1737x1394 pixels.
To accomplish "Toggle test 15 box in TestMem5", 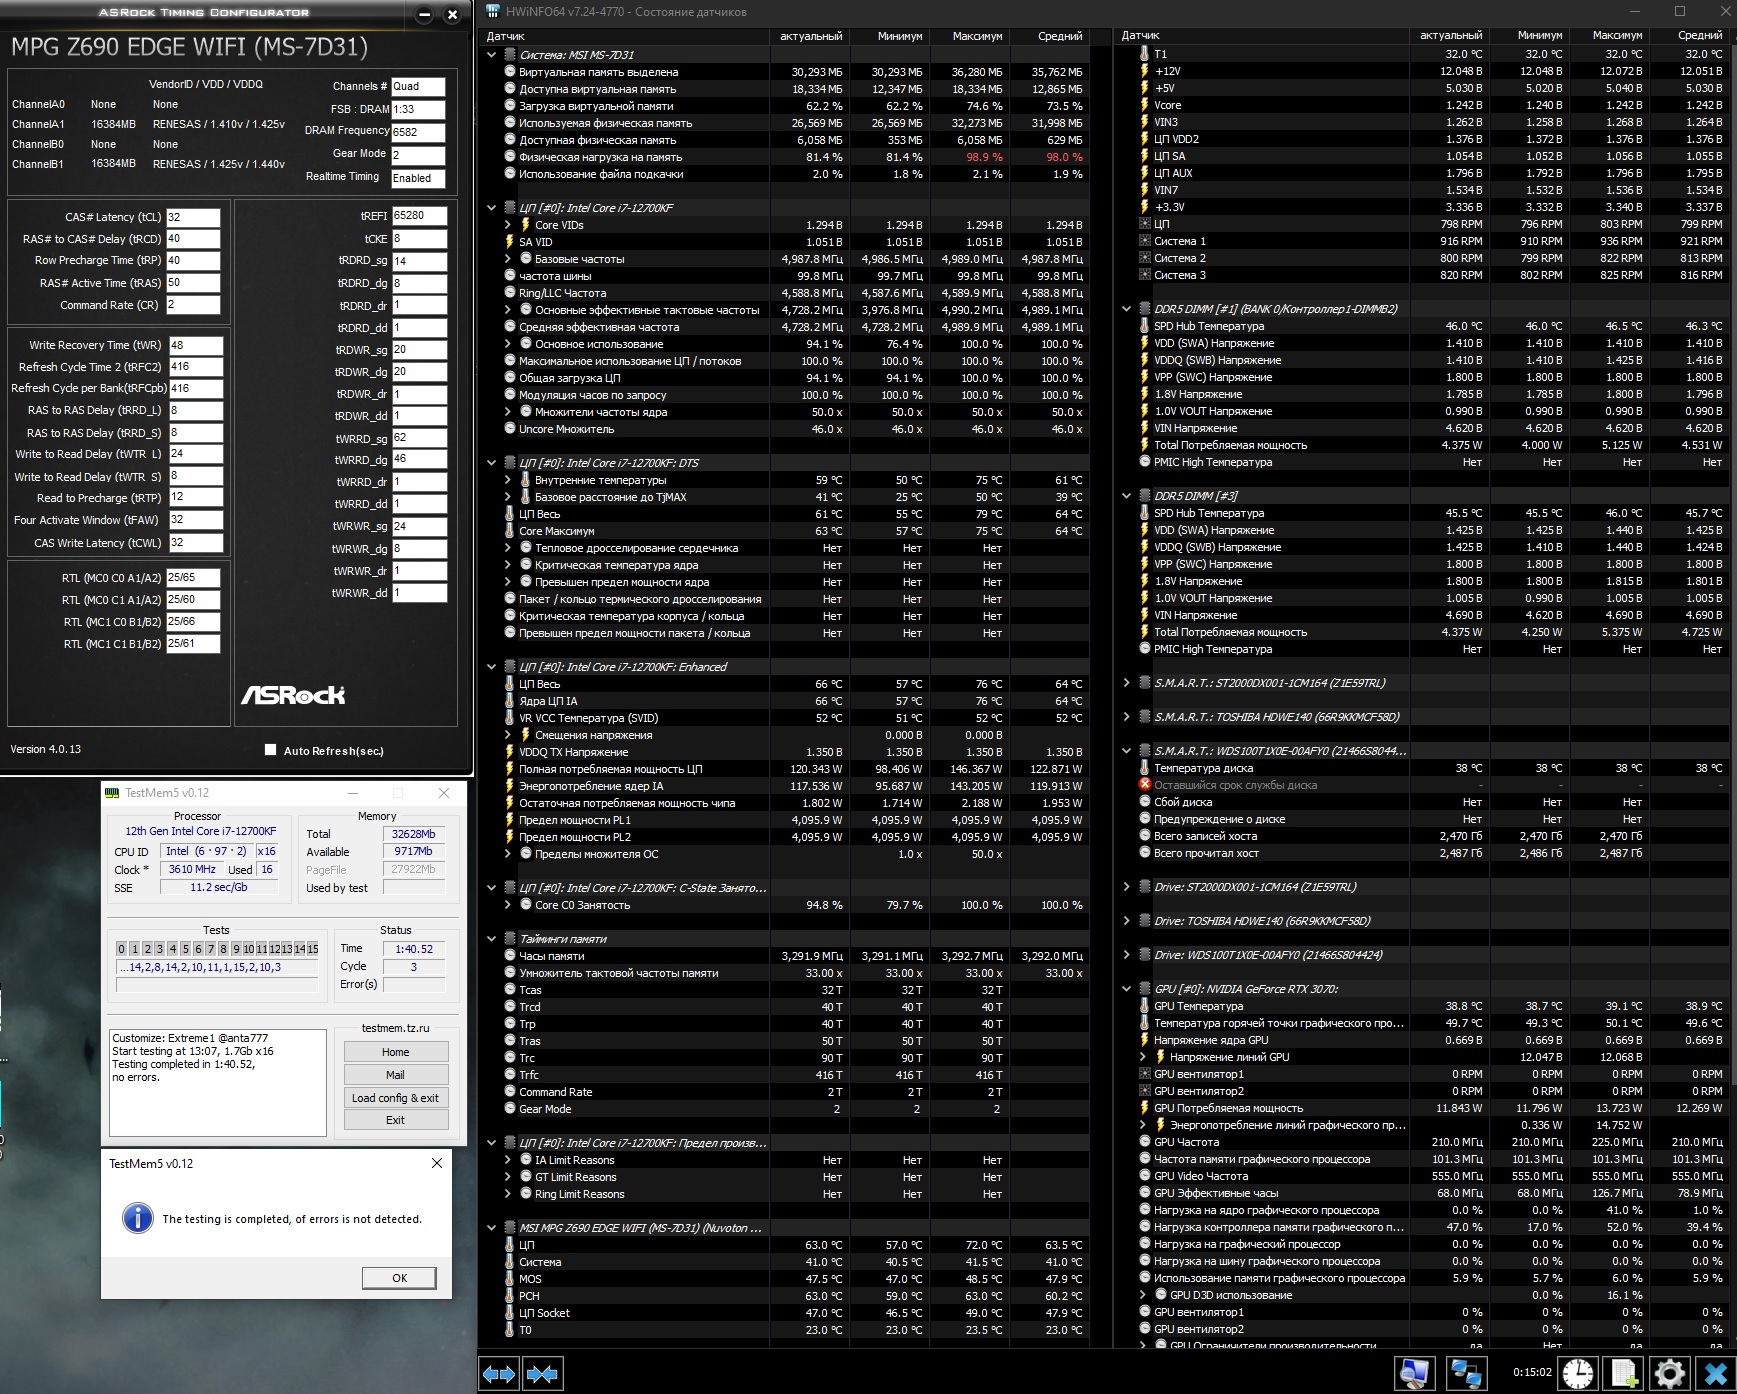I will point(312,949).
